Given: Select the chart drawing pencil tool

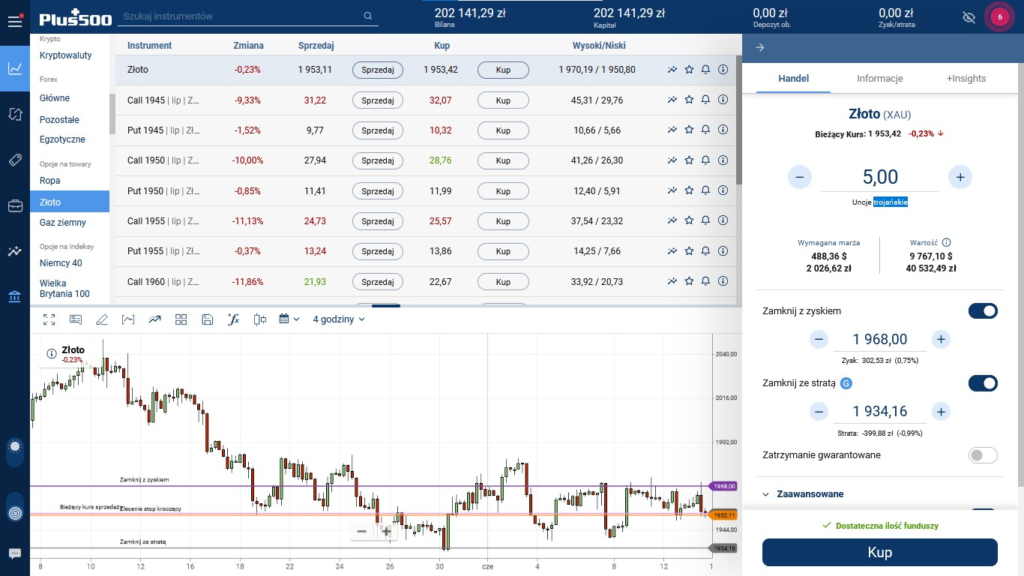Looking at the screenshot, I should (101, 320).
